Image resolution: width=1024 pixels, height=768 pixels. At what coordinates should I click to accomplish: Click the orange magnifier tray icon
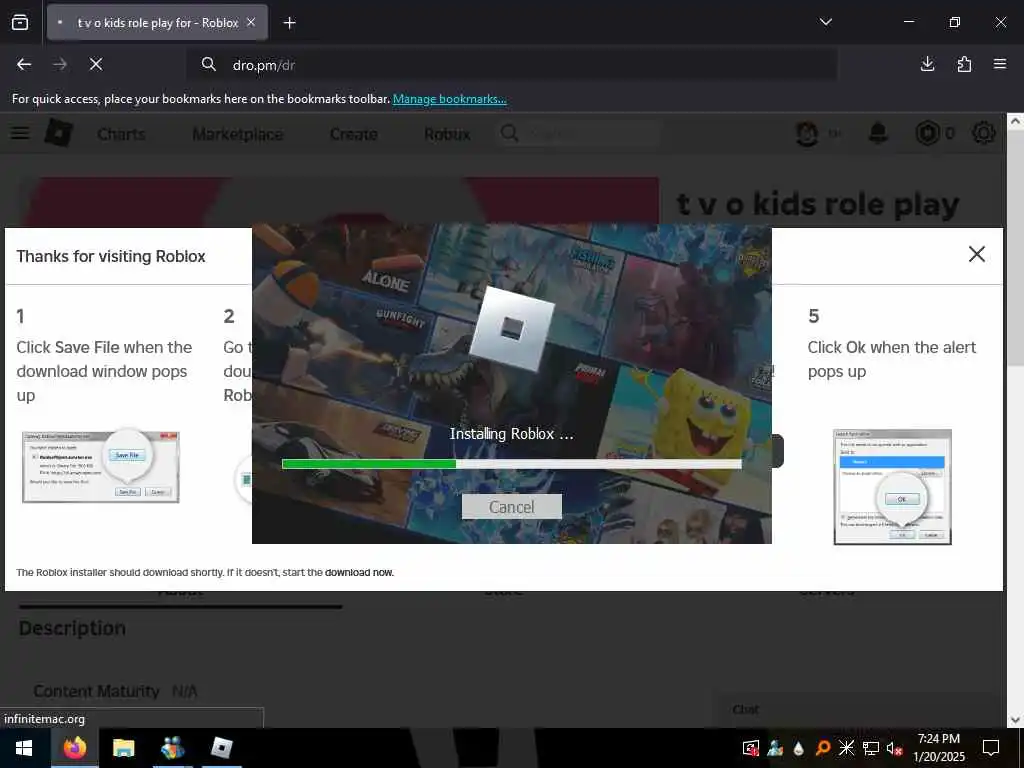click(x=823, y=748)
